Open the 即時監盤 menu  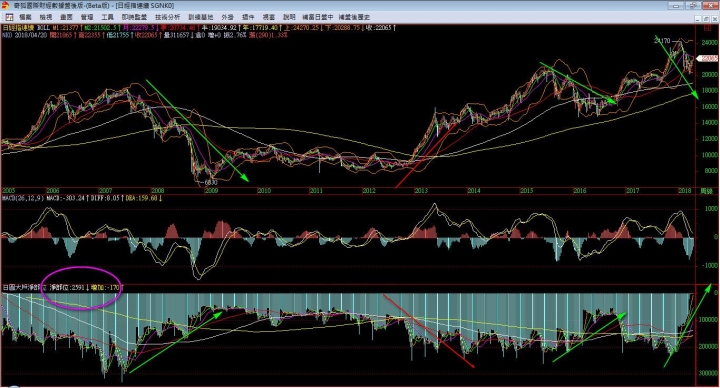[x=135, y=17]
